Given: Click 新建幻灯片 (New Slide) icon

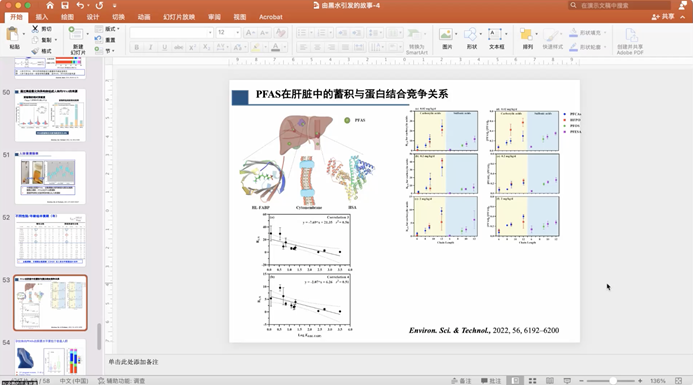Looking at the screenshot, I should pyautogui.click(x=76, y=33).
